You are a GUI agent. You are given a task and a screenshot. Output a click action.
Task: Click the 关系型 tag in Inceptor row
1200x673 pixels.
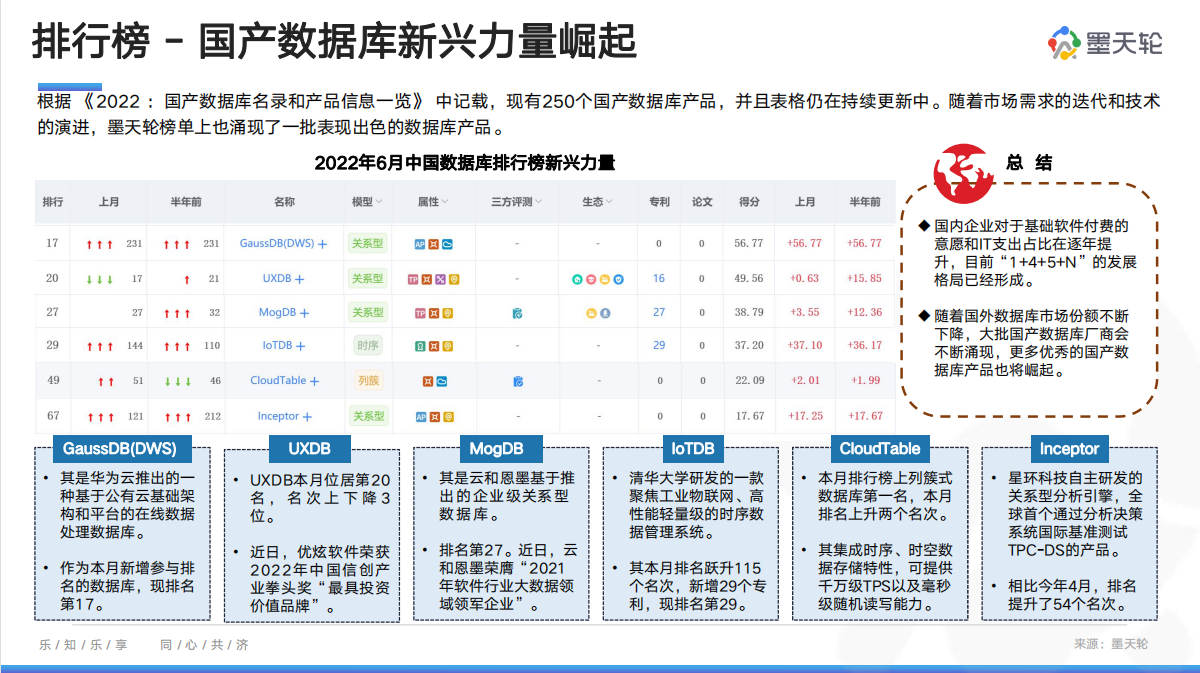(x=368, y=417)
